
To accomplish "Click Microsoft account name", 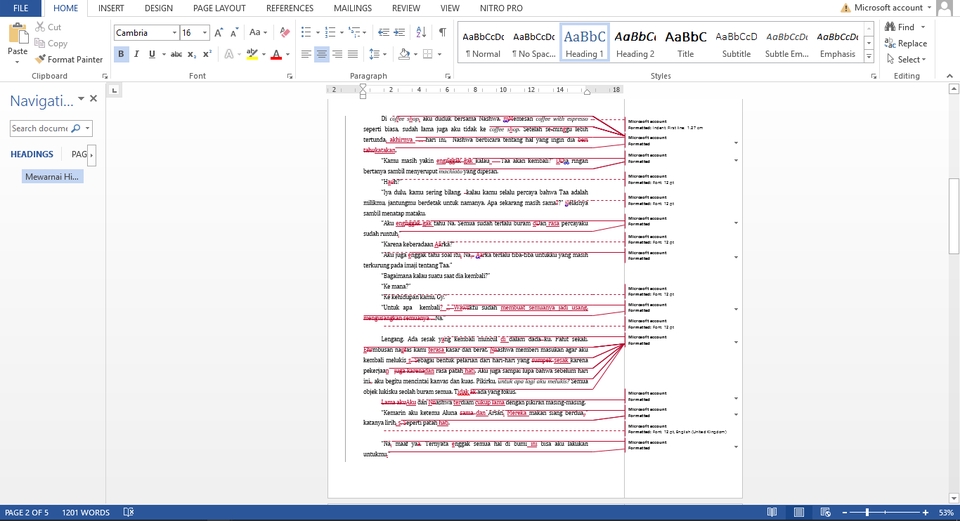I will (888, 8).
